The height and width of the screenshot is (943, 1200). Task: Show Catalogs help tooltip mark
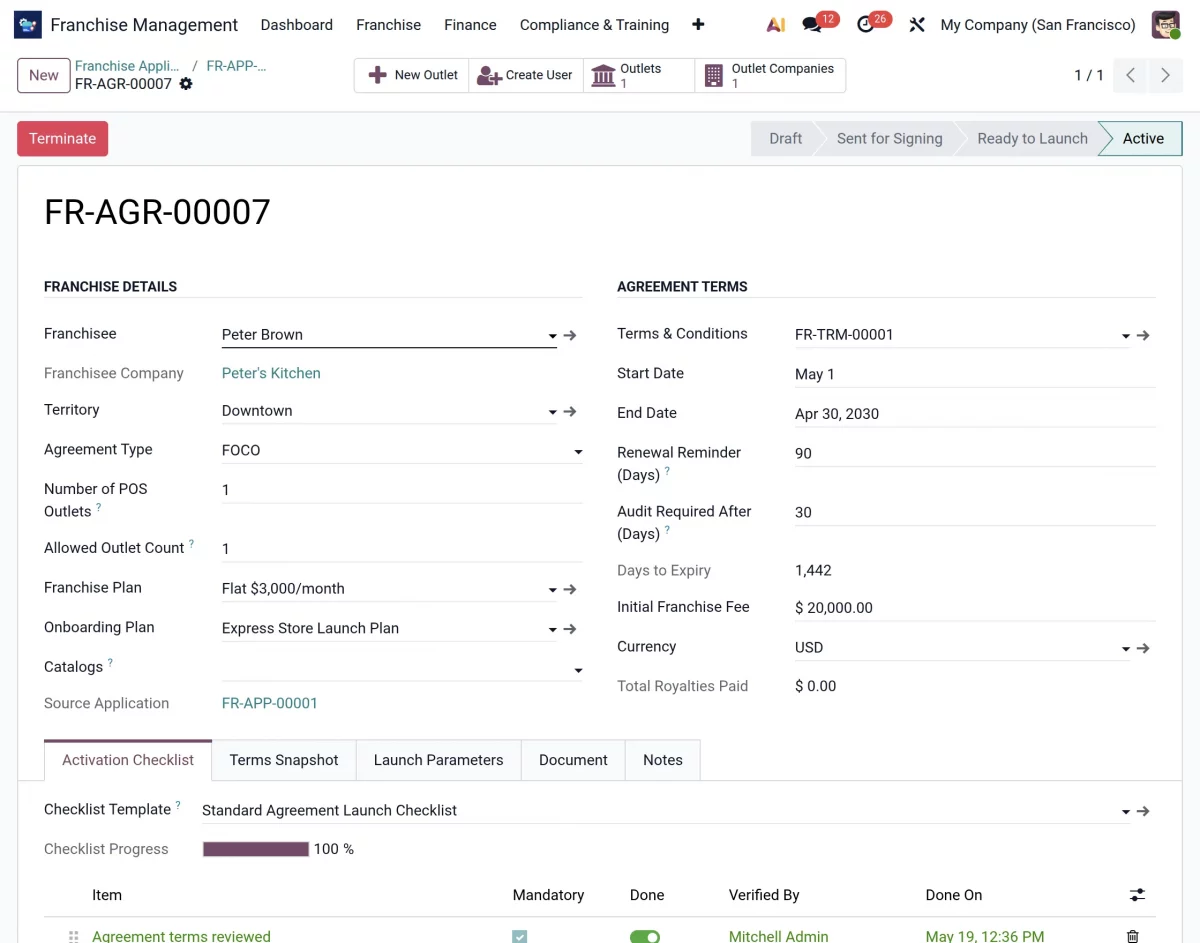(110, 663)
